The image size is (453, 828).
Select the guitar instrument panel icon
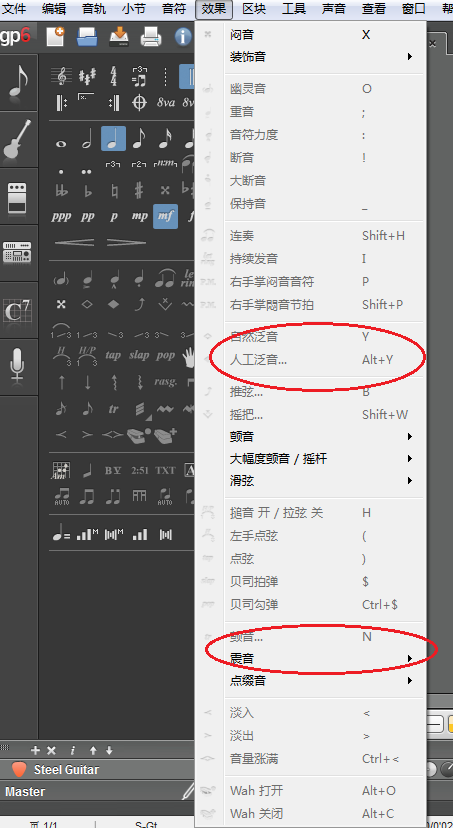[17, 140]
